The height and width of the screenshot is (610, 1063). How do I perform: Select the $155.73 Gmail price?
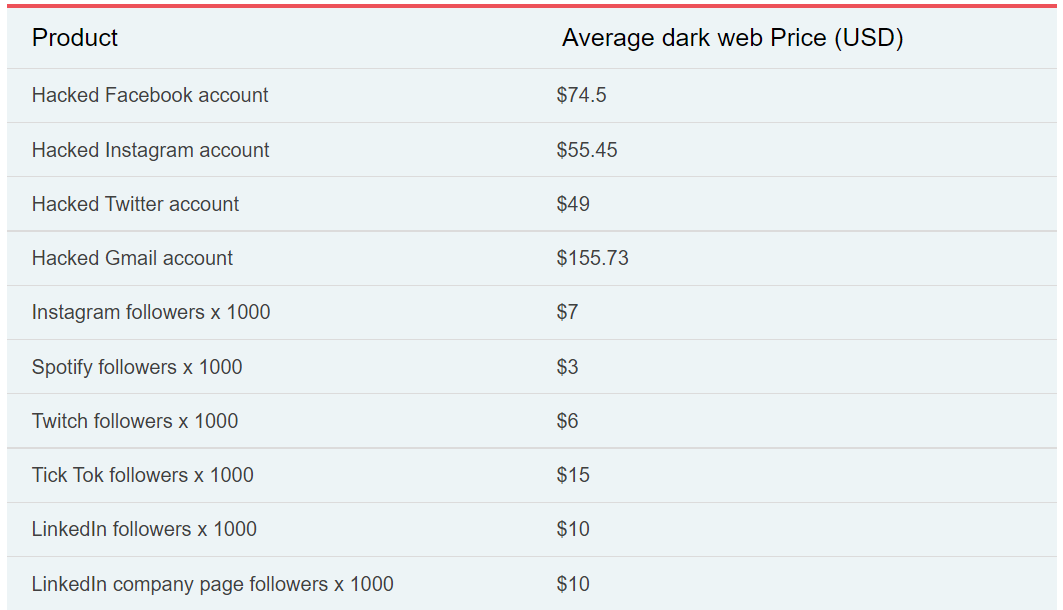coord(592,258)
